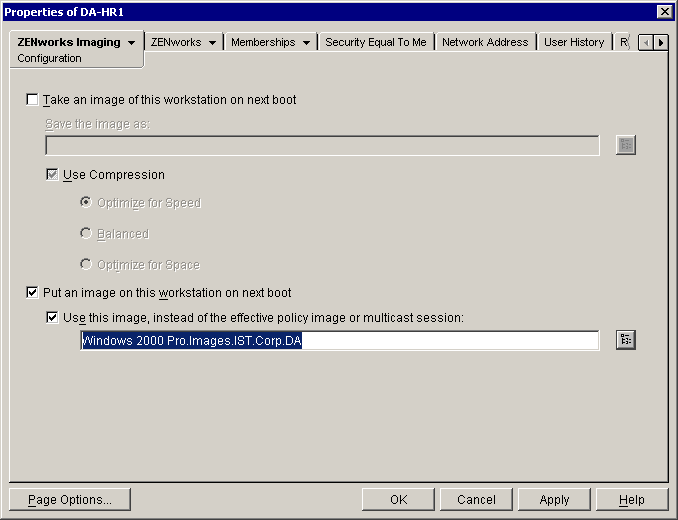The width and height of the screenshot is (678, 520).
Task: Open the partially hidden R tab
Action: point(624,42)
